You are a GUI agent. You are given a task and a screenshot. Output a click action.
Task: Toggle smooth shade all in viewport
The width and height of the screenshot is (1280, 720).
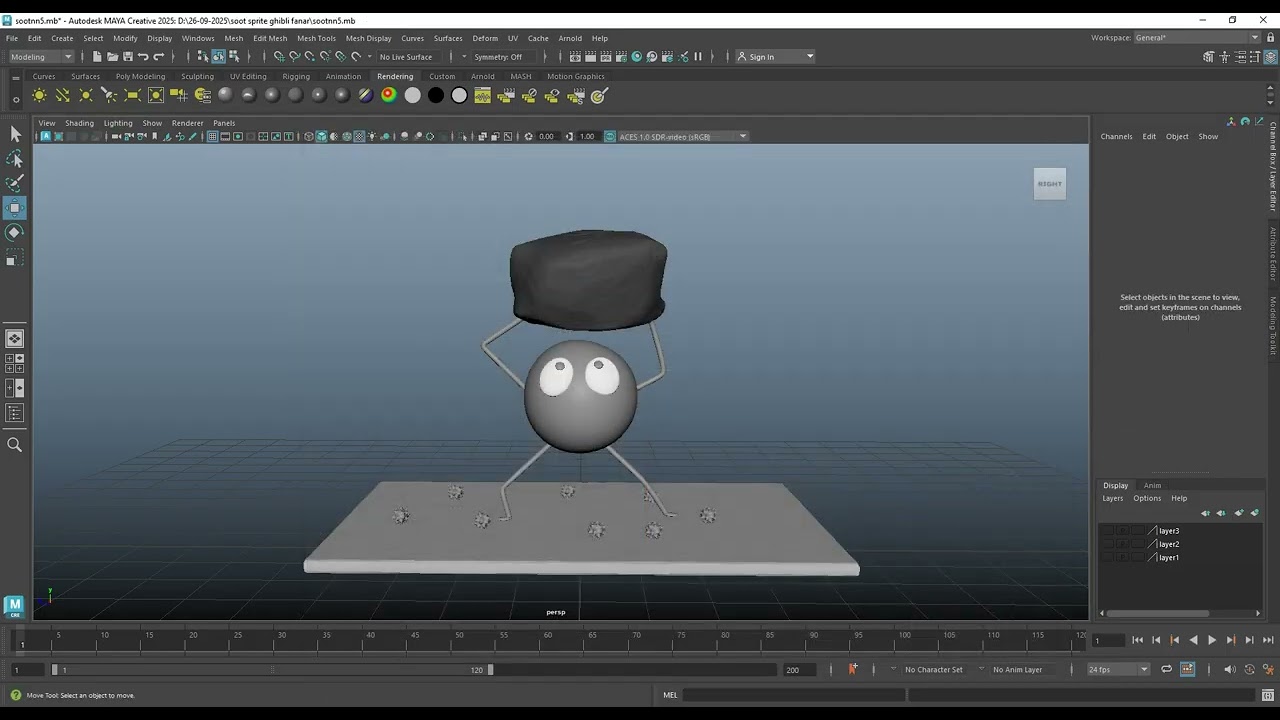click(x=321, y=137)
